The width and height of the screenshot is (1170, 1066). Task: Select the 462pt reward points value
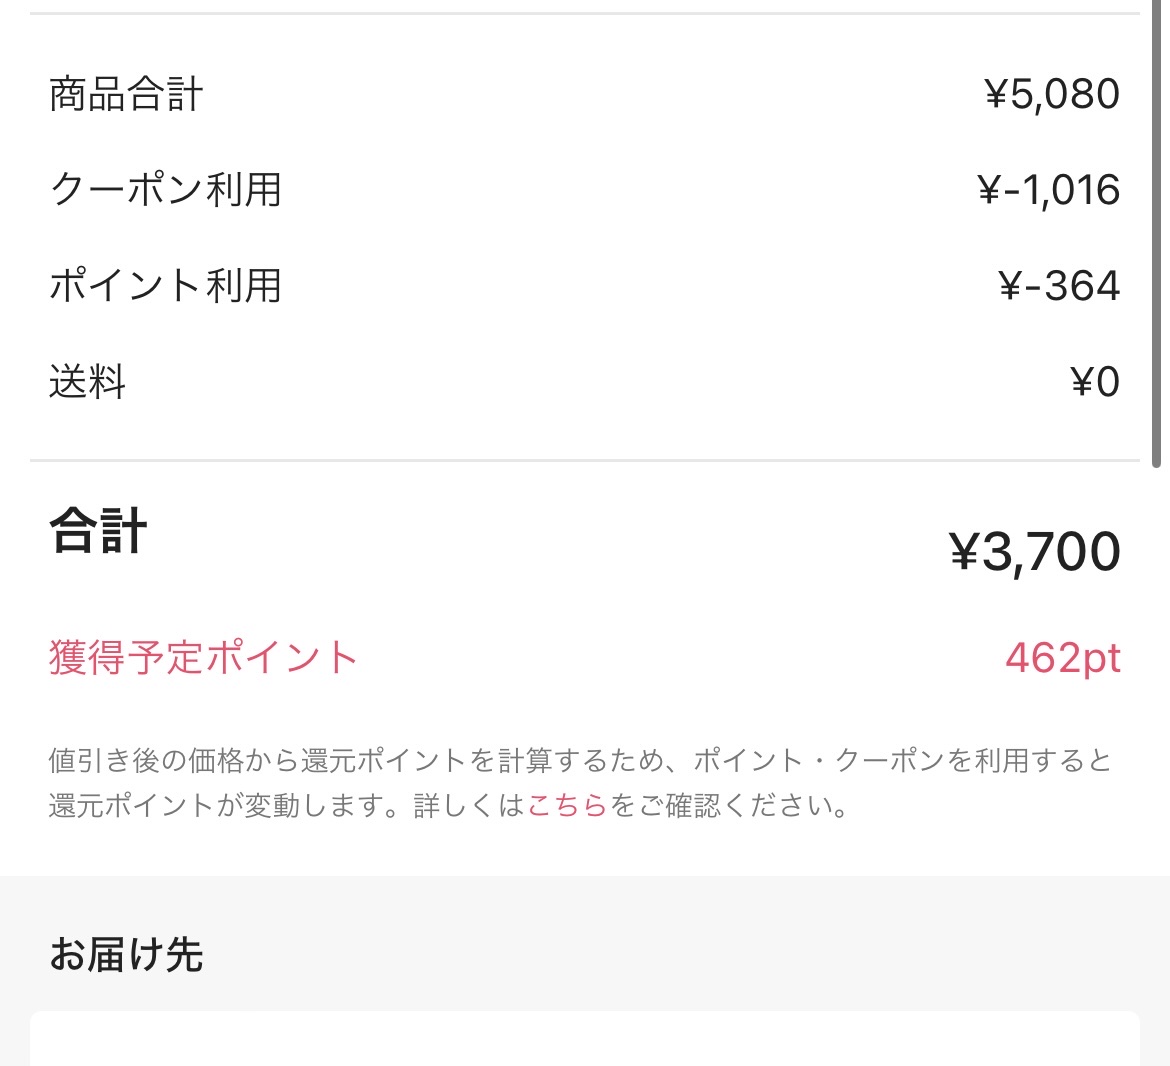tap(1063, 658)
